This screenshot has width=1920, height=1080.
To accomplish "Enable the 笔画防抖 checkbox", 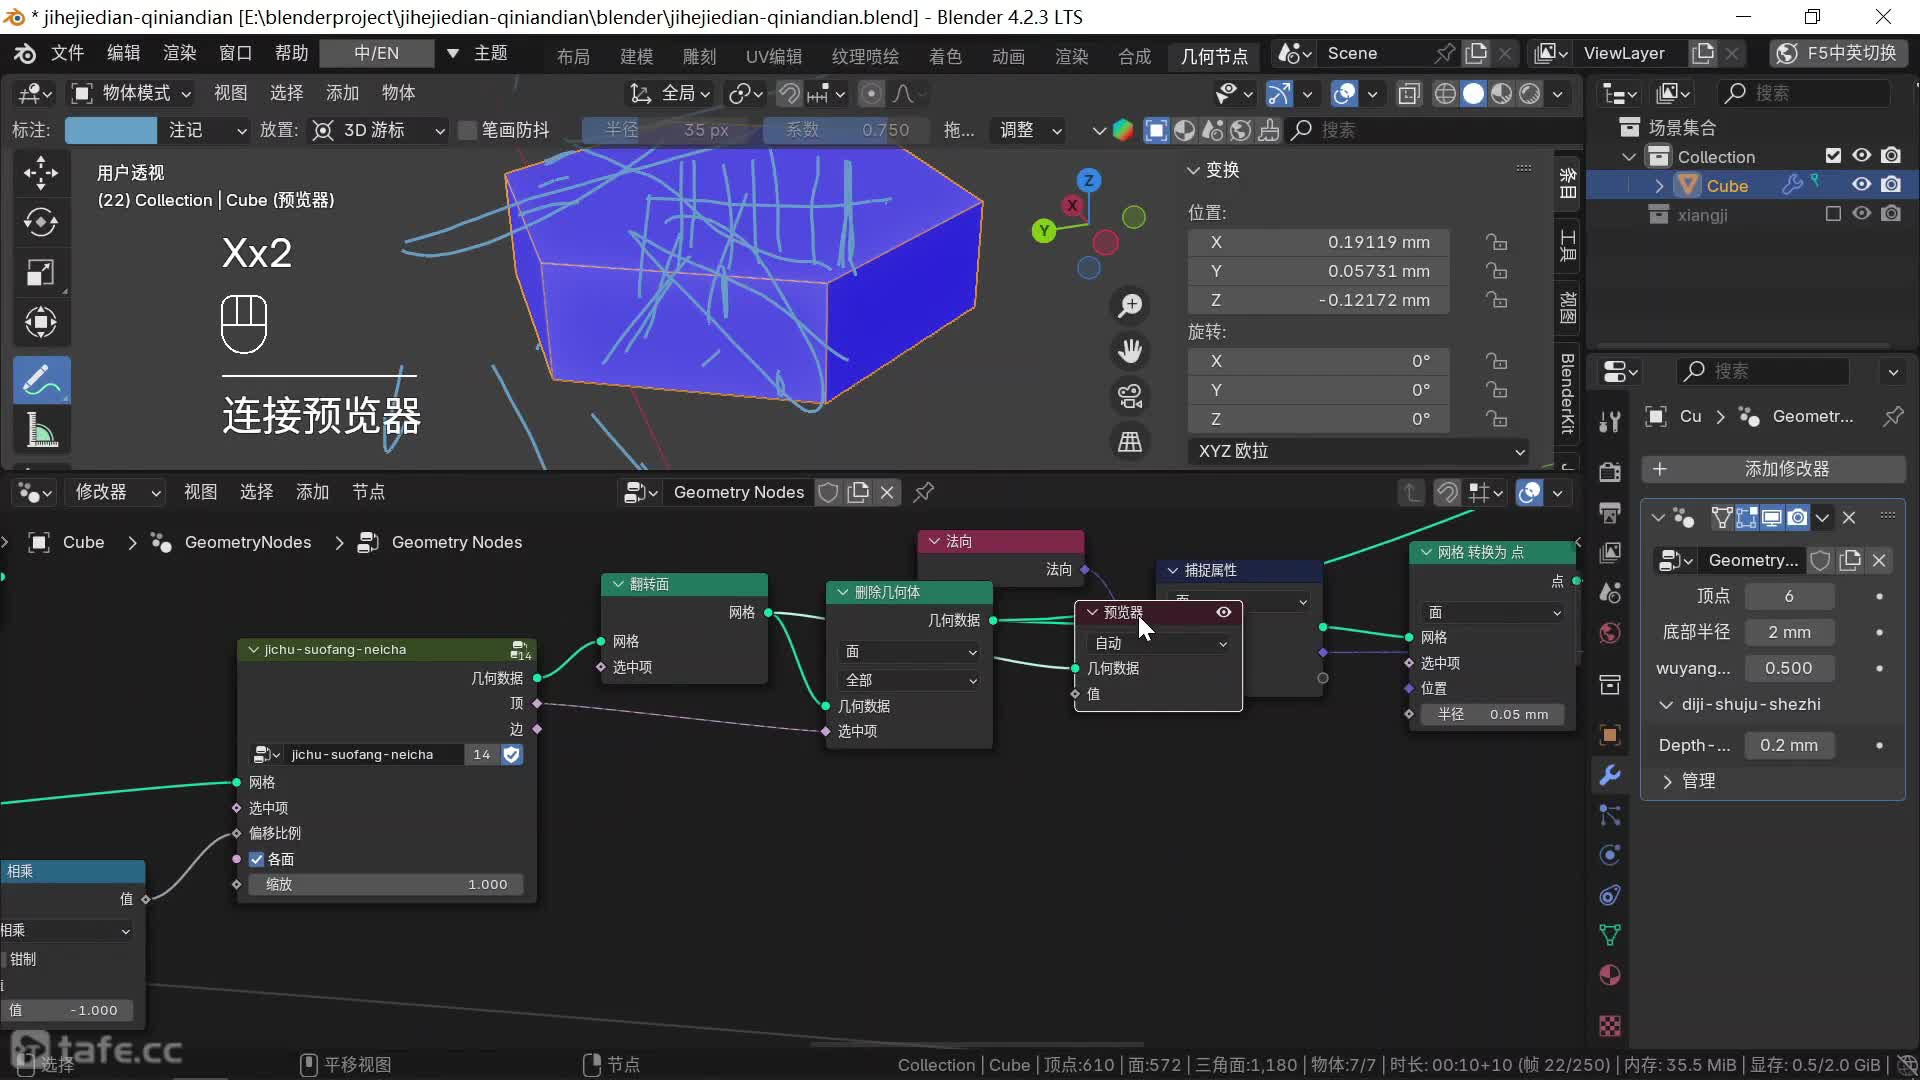I will coord(467,130).
